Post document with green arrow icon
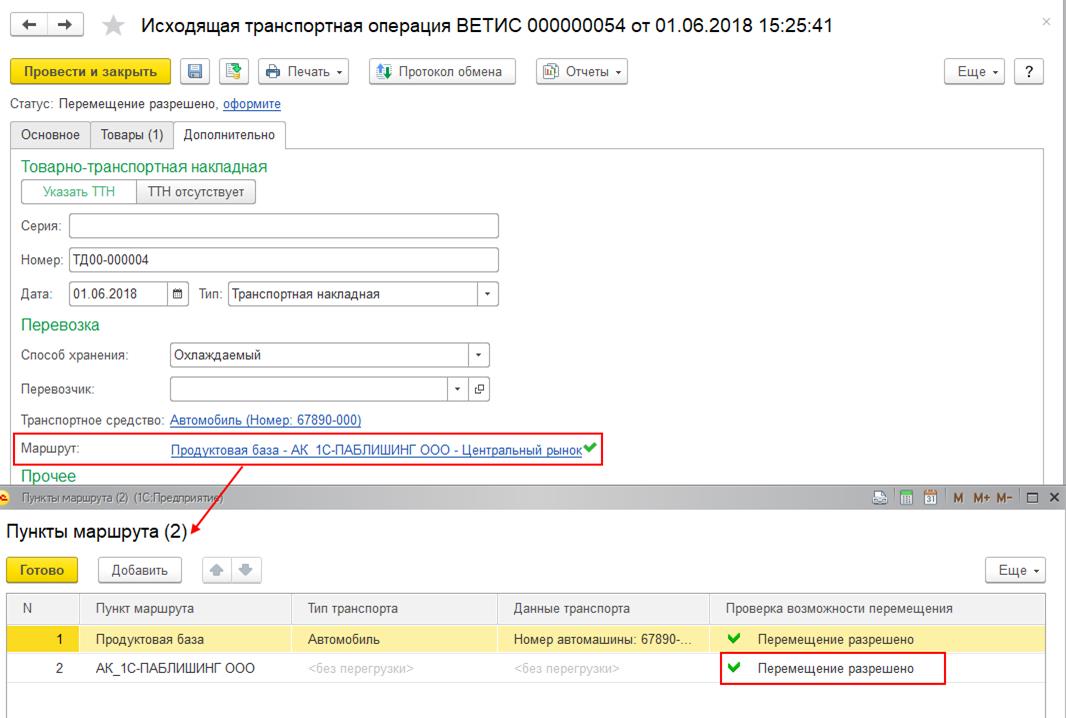Image resolution: width=1066 pixels, height=718 pixels. pos(234,71)
